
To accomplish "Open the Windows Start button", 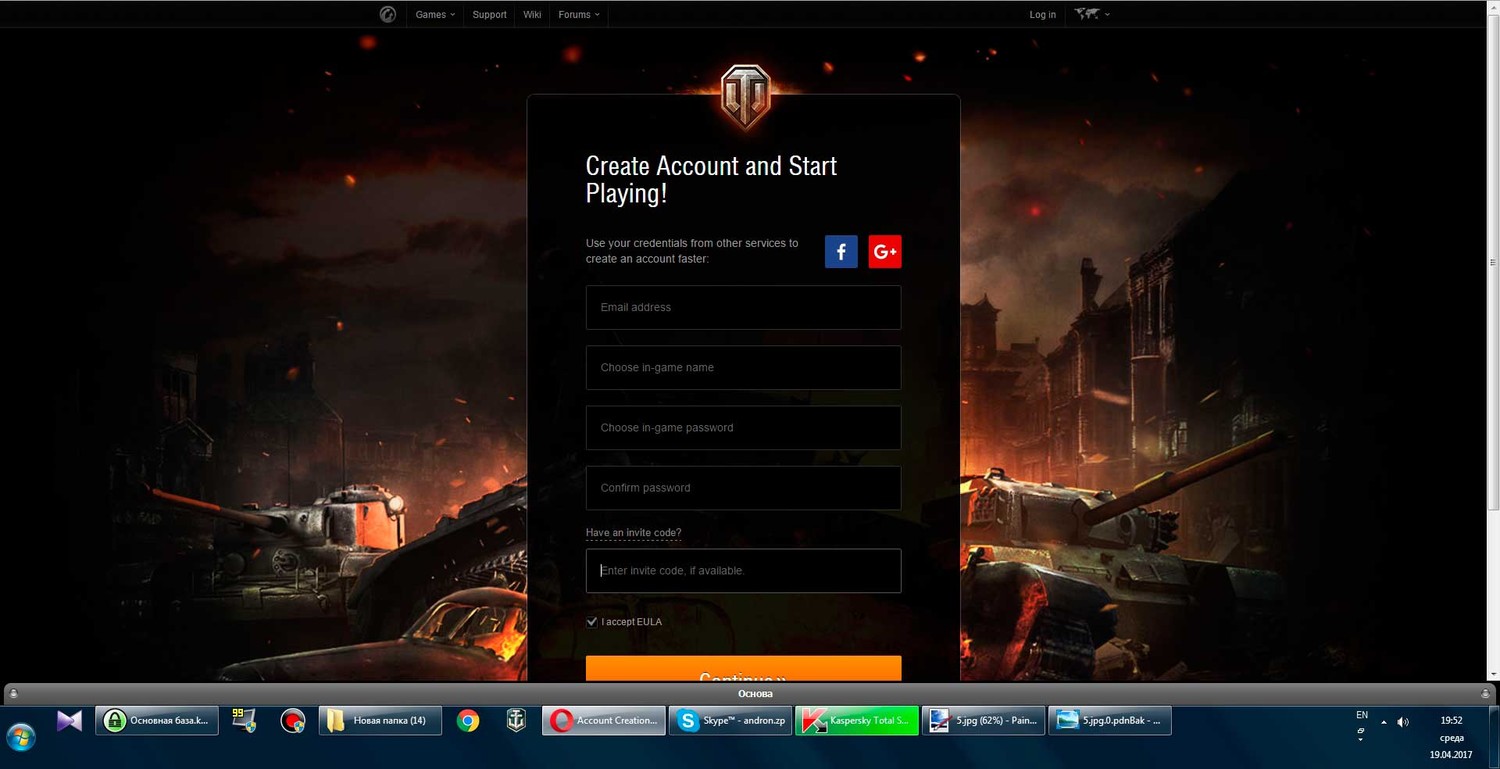I will pos(20,738).
